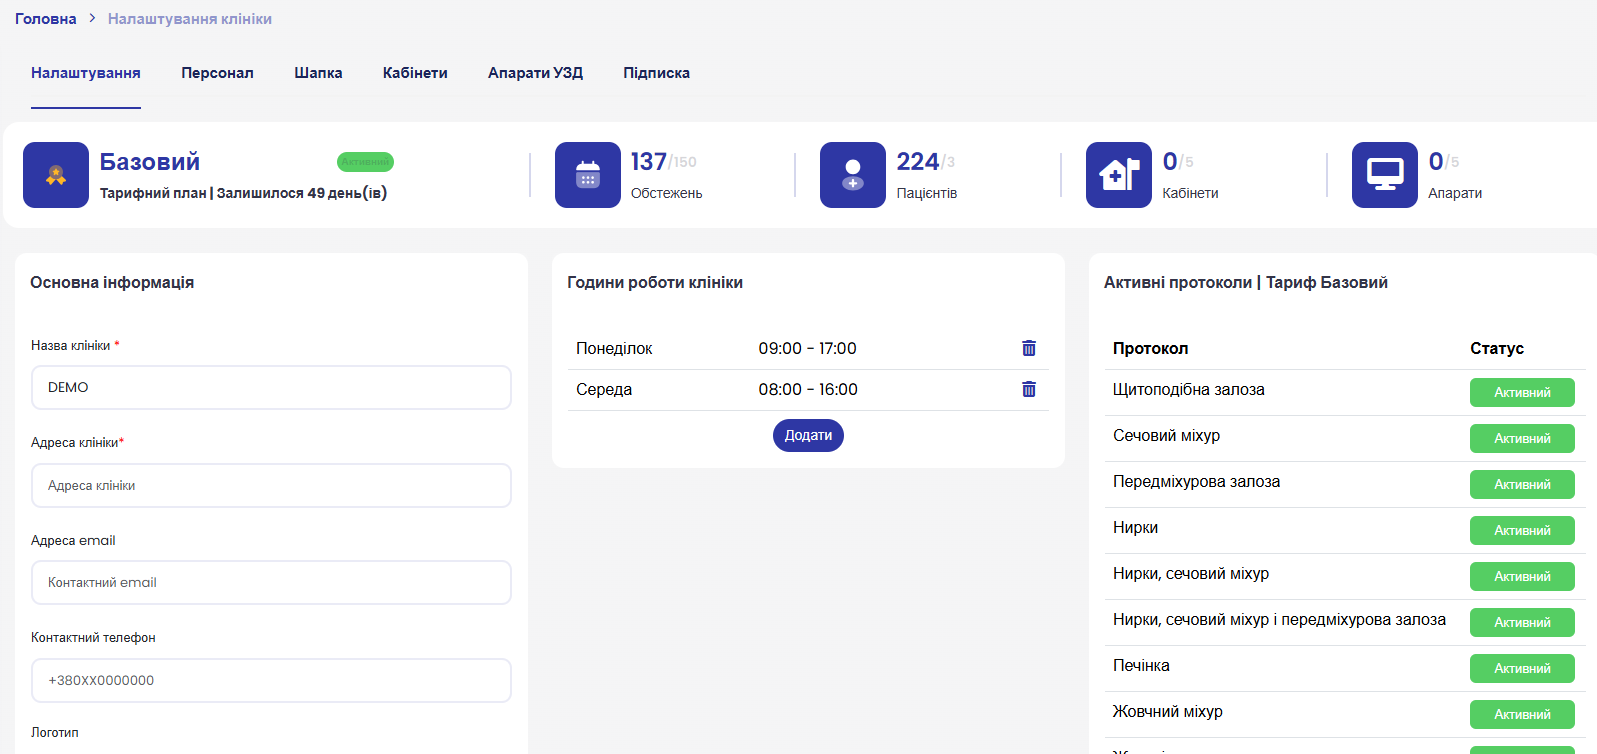Click the Базовий tariff plan badge icon
Screen dimensions: 1597x754
point(56,175)
